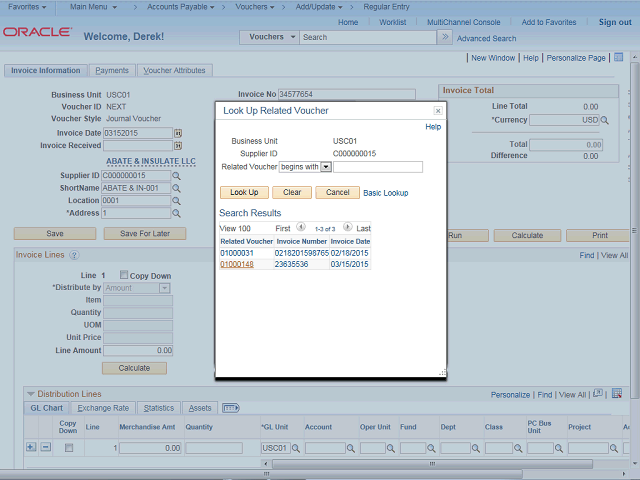This screenshot has width=640, height=480.
Task: Click the Print button
Action: (600, 236)
